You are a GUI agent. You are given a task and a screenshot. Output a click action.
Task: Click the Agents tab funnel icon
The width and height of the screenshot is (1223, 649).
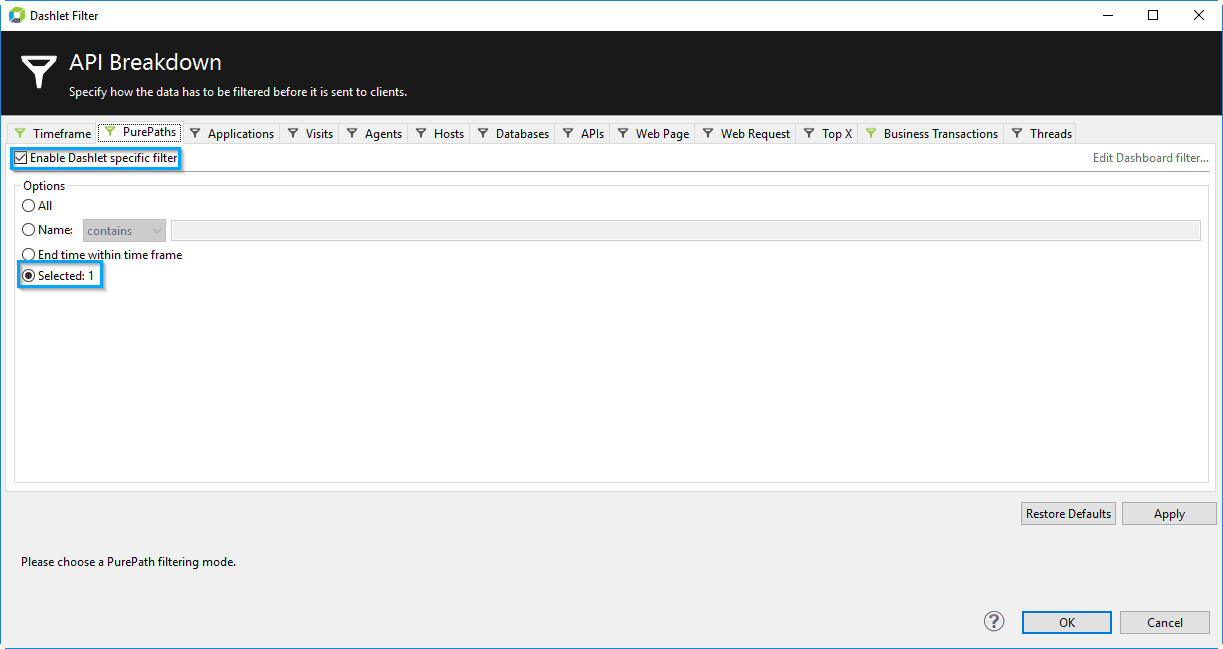[x=352, y=133]
